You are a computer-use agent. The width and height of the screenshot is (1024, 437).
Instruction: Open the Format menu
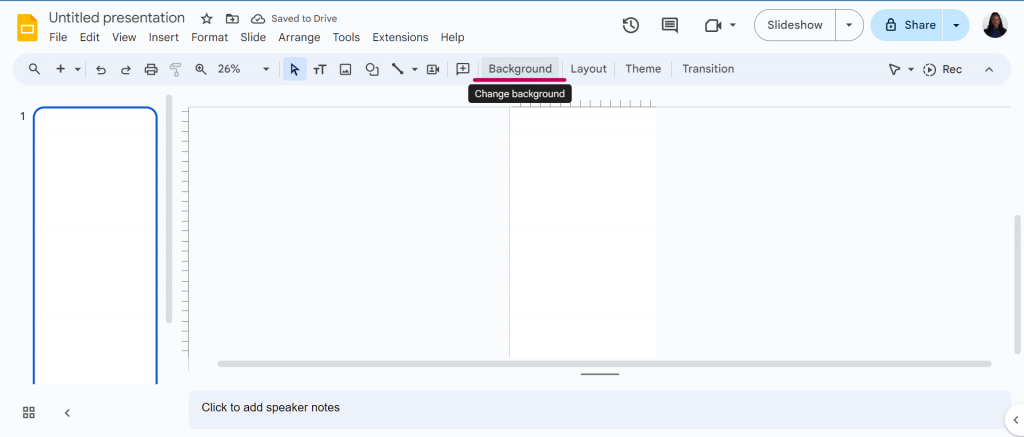[x=210, y=37]
